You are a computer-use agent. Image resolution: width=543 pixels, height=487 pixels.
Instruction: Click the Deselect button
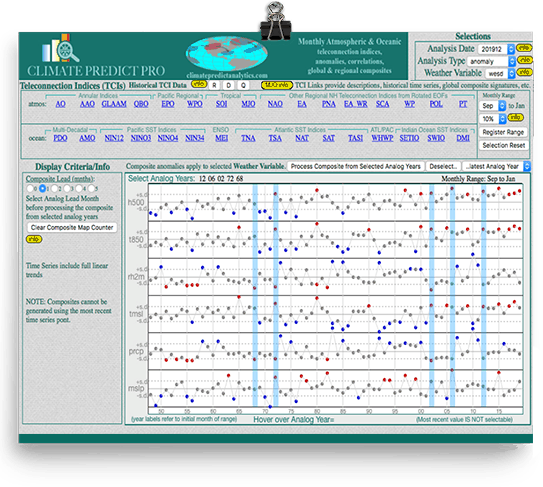pyautogui.click(x=443, y=166)
